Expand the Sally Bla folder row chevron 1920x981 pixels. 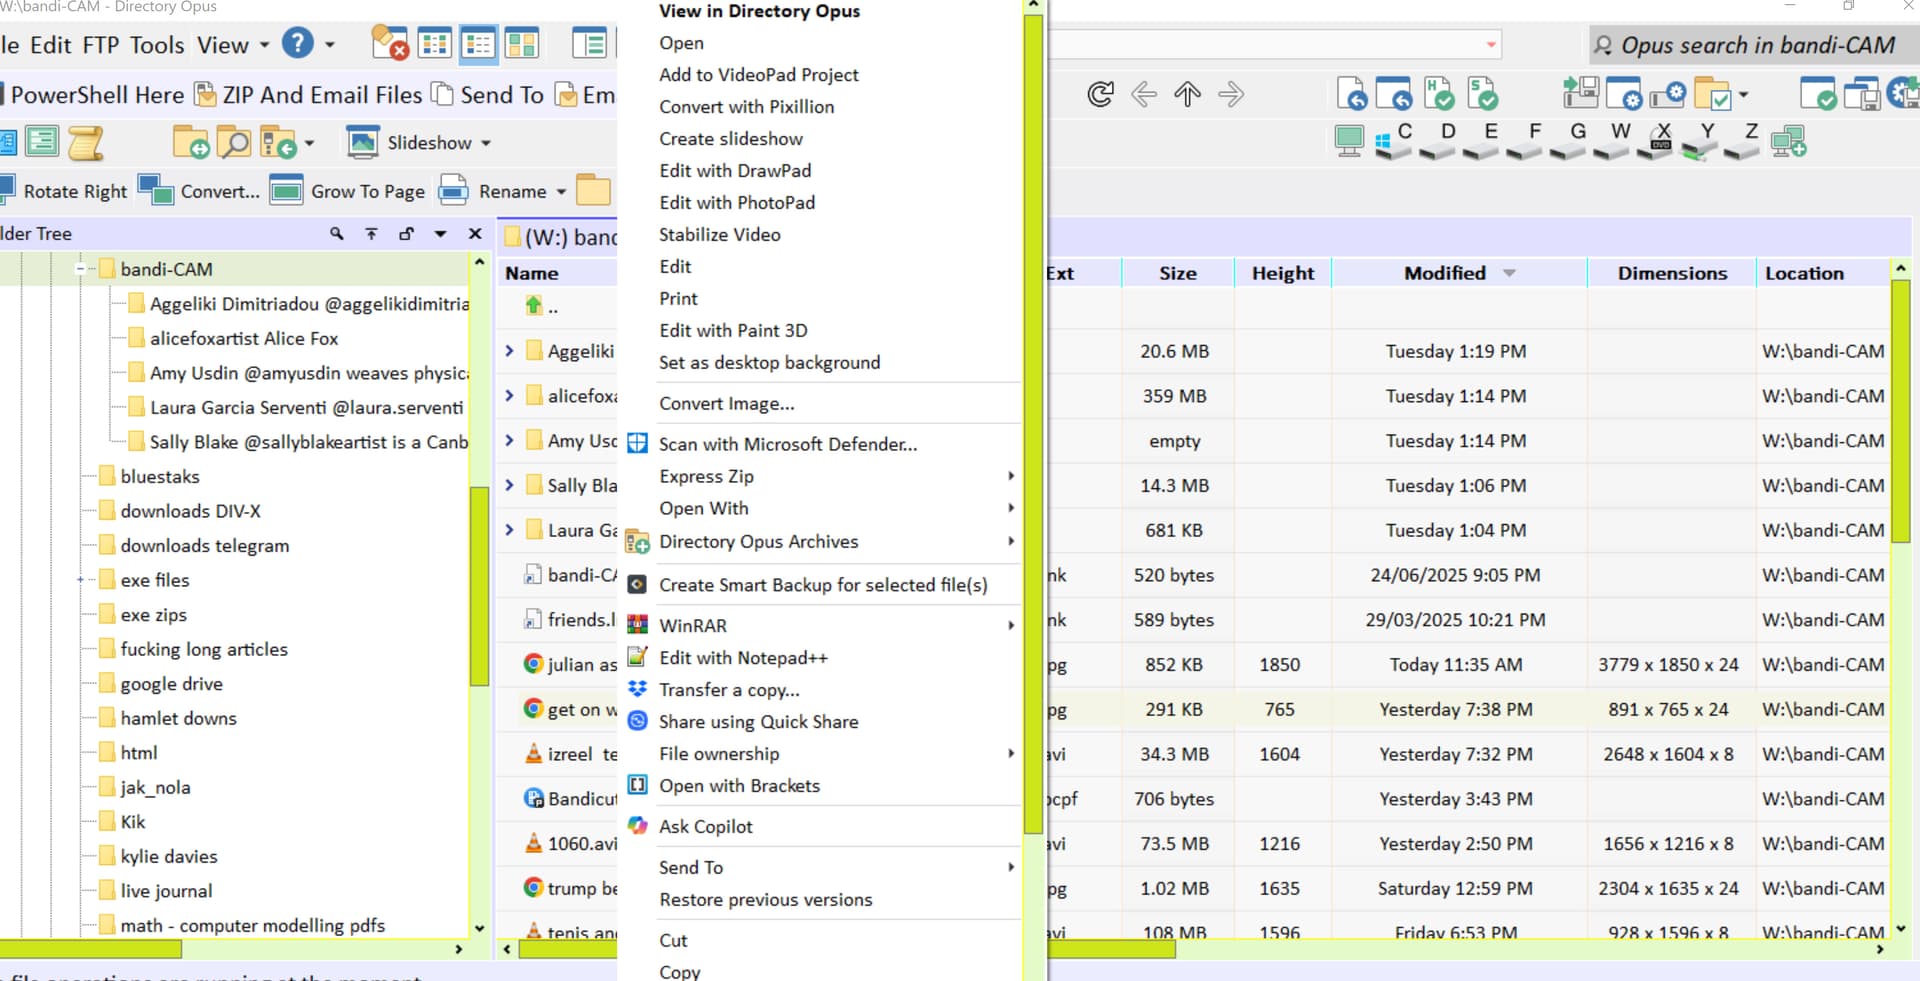point(509,485)
